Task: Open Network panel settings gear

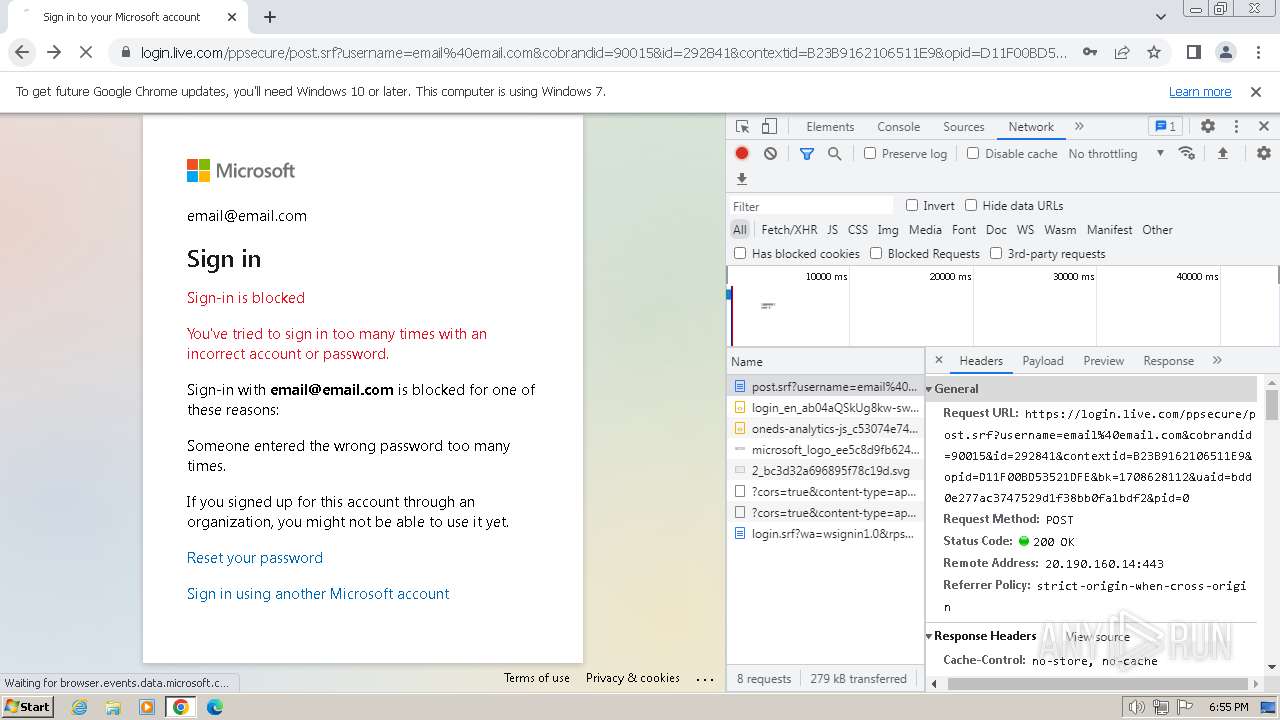Action: point(1264,153)
